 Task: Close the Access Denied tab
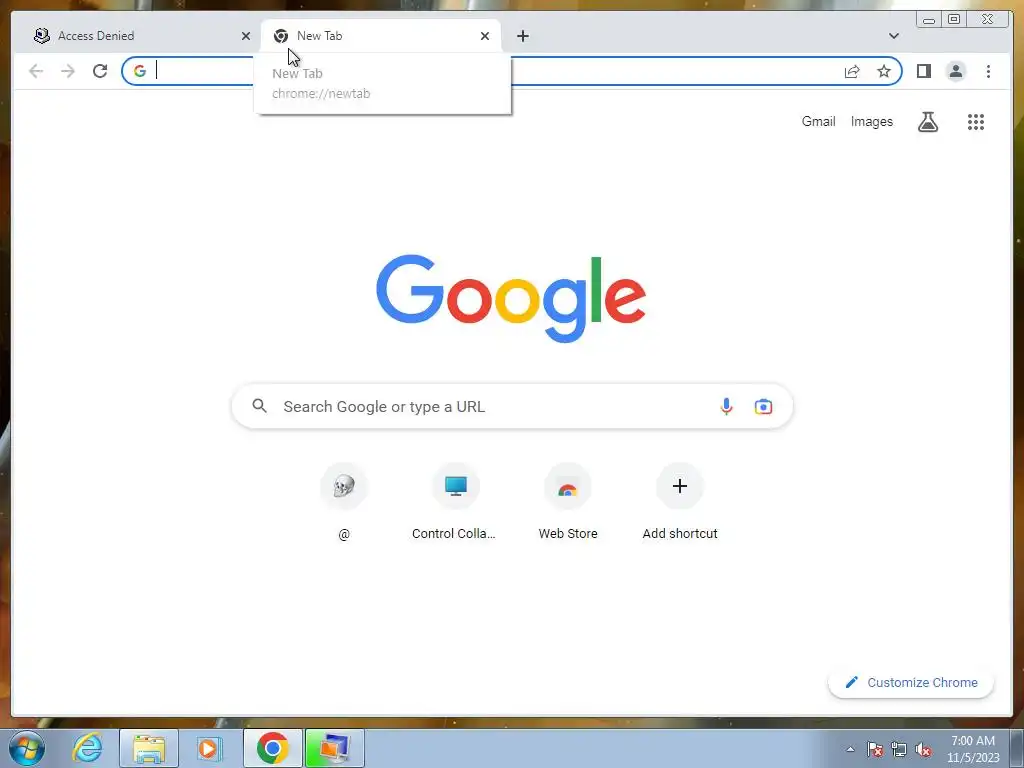point(246,36)
